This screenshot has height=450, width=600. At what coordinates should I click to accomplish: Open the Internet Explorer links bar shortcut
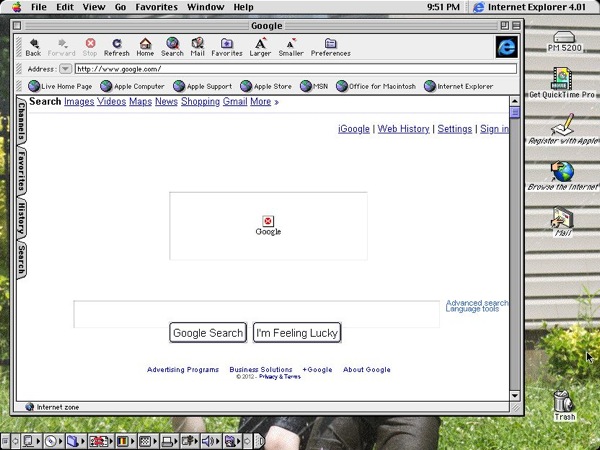[x=458, y=86]
